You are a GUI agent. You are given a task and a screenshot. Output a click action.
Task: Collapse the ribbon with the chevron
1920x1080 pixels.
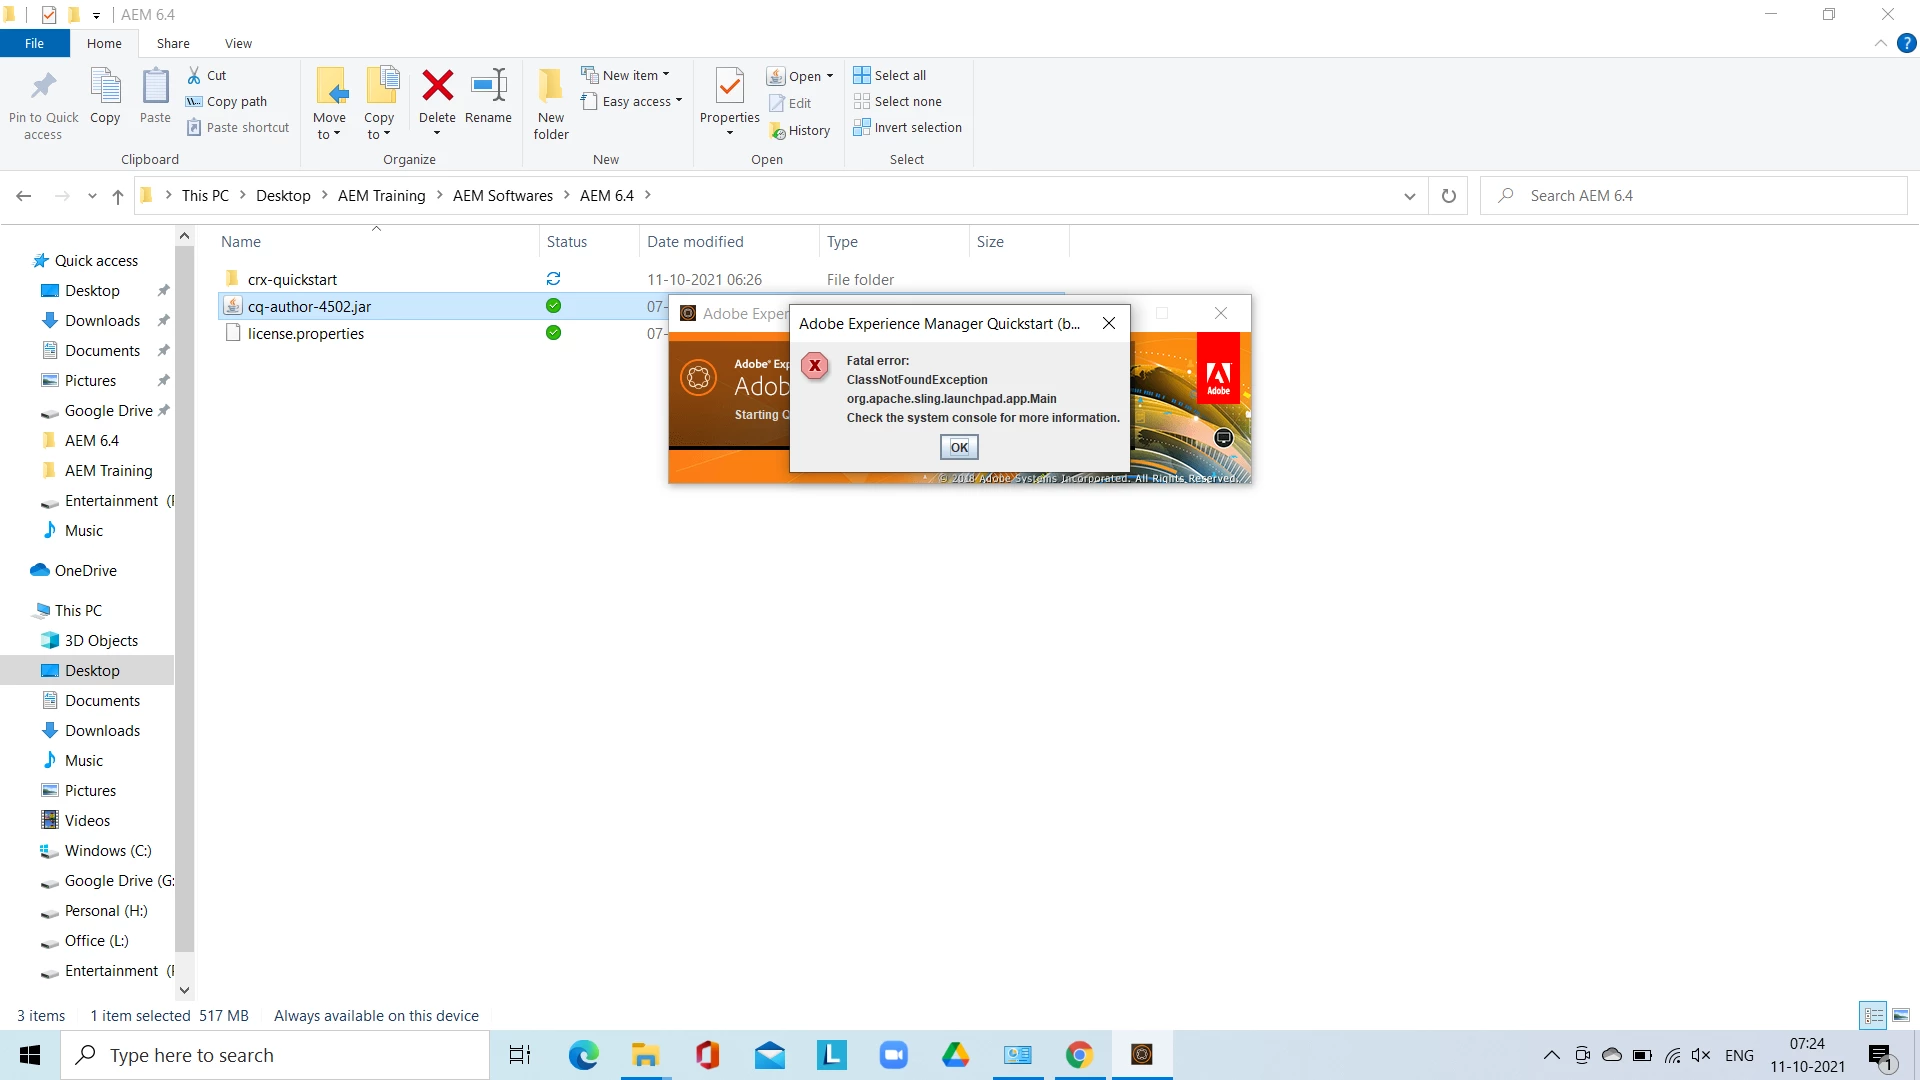[x=1880, y=44]
